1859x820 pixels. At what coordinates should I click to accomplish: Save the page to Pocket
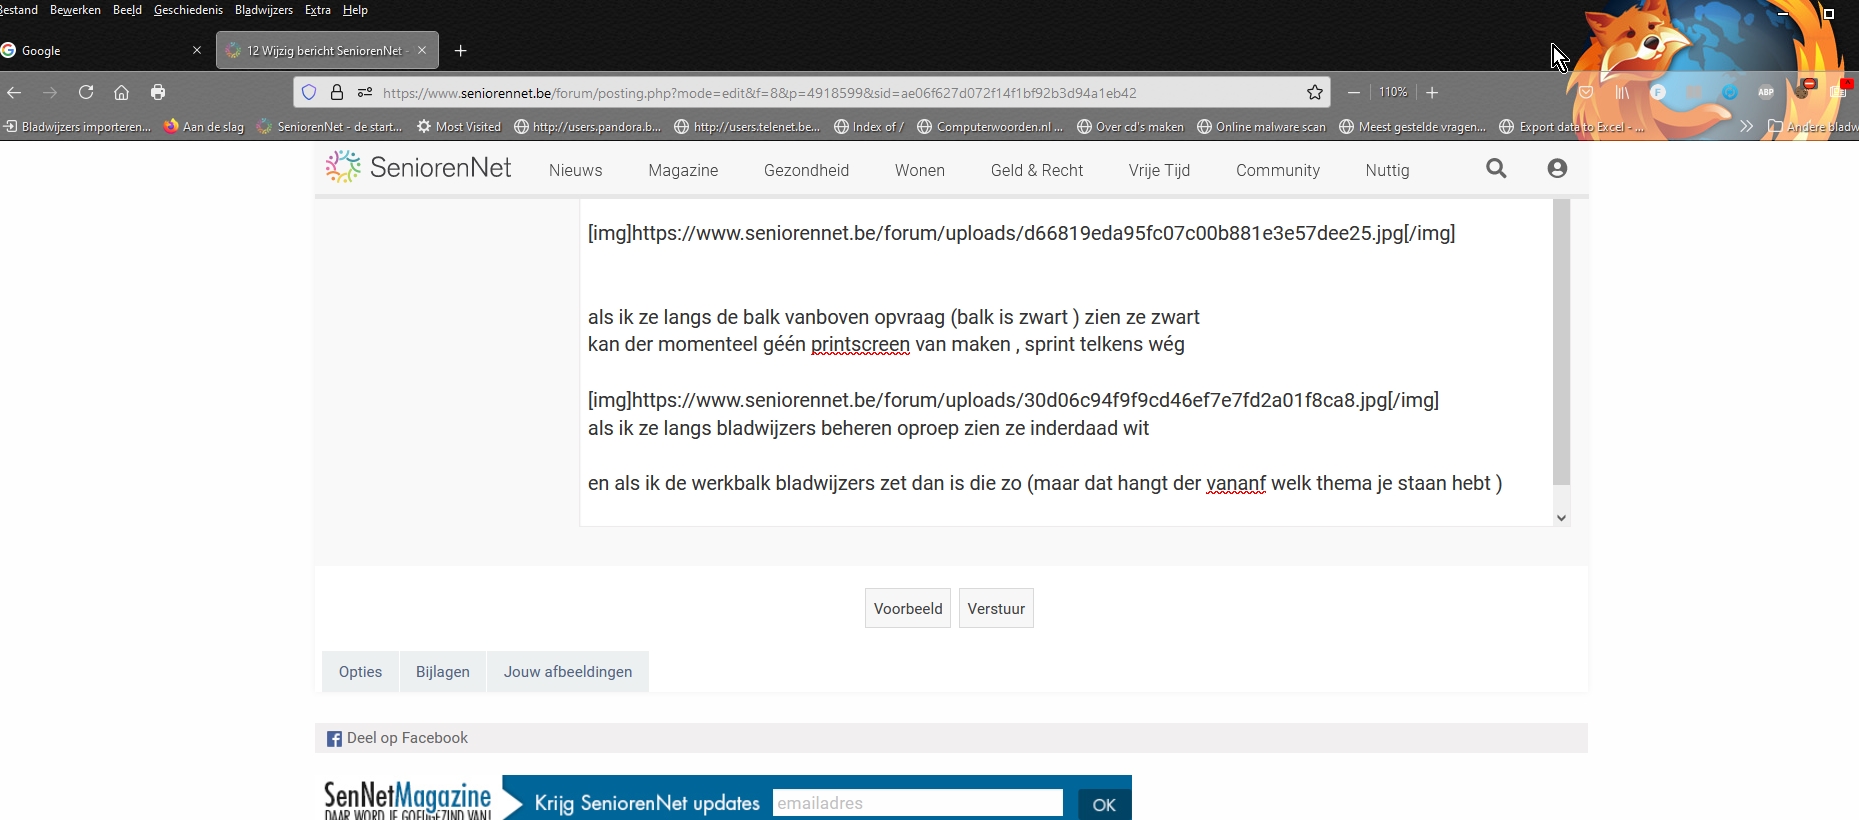click(x=1586, y=92)
